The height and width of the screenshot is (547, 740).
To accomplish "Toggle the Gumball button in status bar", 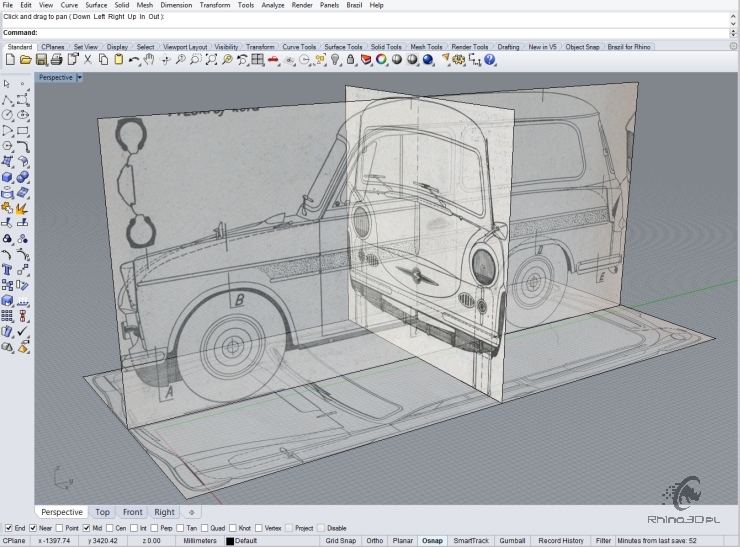I will tap(511, 541).
